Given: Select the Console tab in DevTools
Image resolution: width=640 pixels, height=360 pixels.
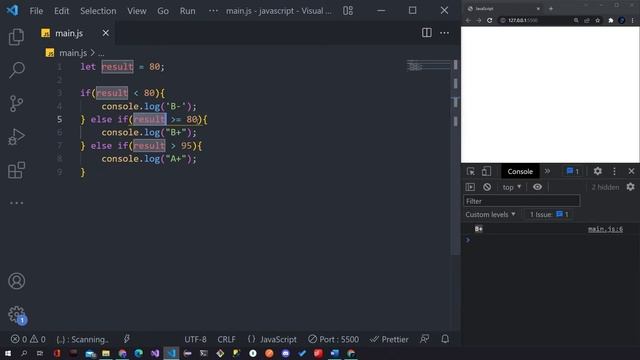Looking at the screenshot, I should (520, 171).
